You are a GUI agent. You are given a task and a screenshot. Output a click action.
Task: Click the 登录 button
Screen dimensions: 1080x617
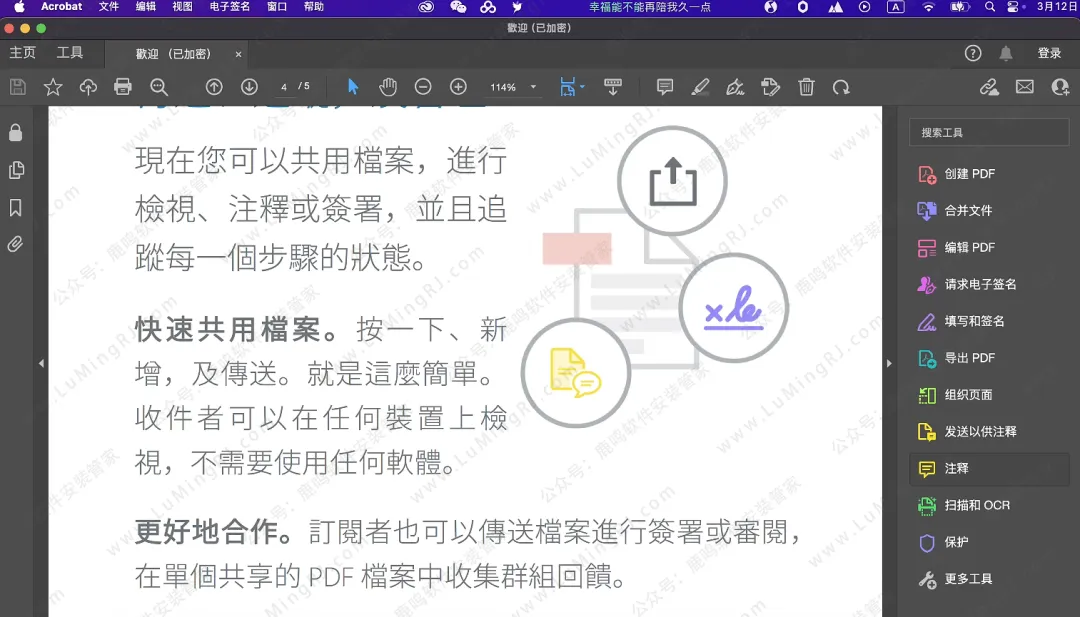[1050, 52]
